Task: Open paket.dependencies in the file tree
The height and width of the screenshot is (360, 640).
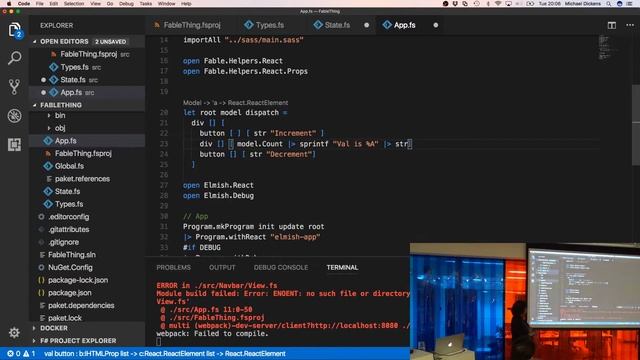Action: click(x=81, y=305)
